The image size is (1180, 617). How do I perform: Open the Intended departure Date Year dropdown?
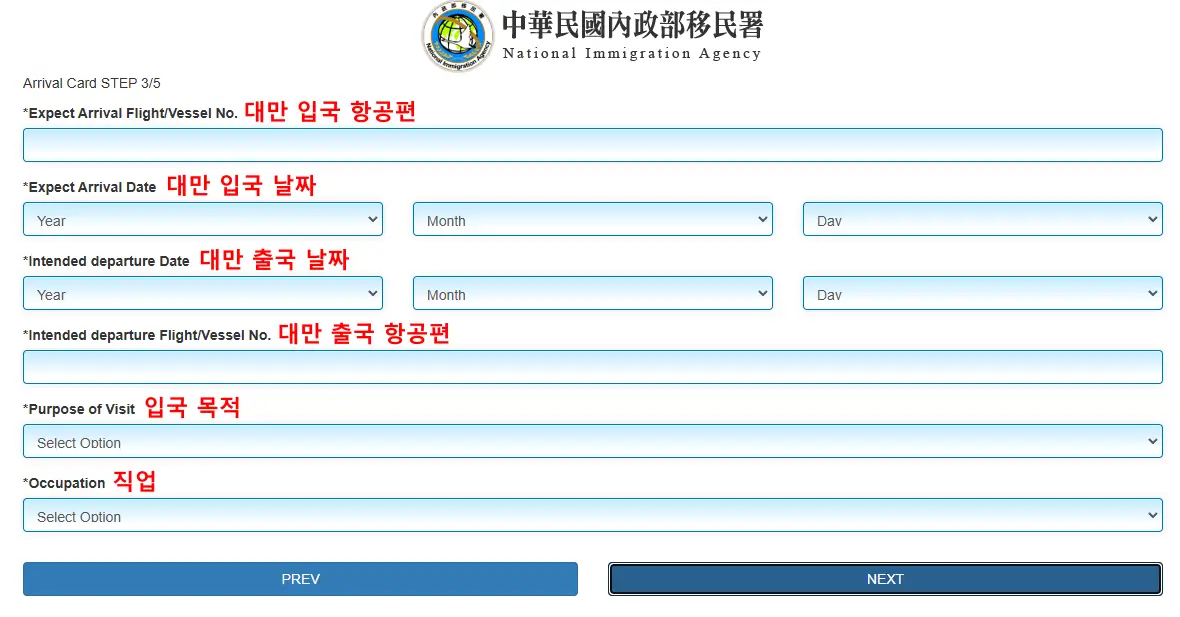[202, 293]
